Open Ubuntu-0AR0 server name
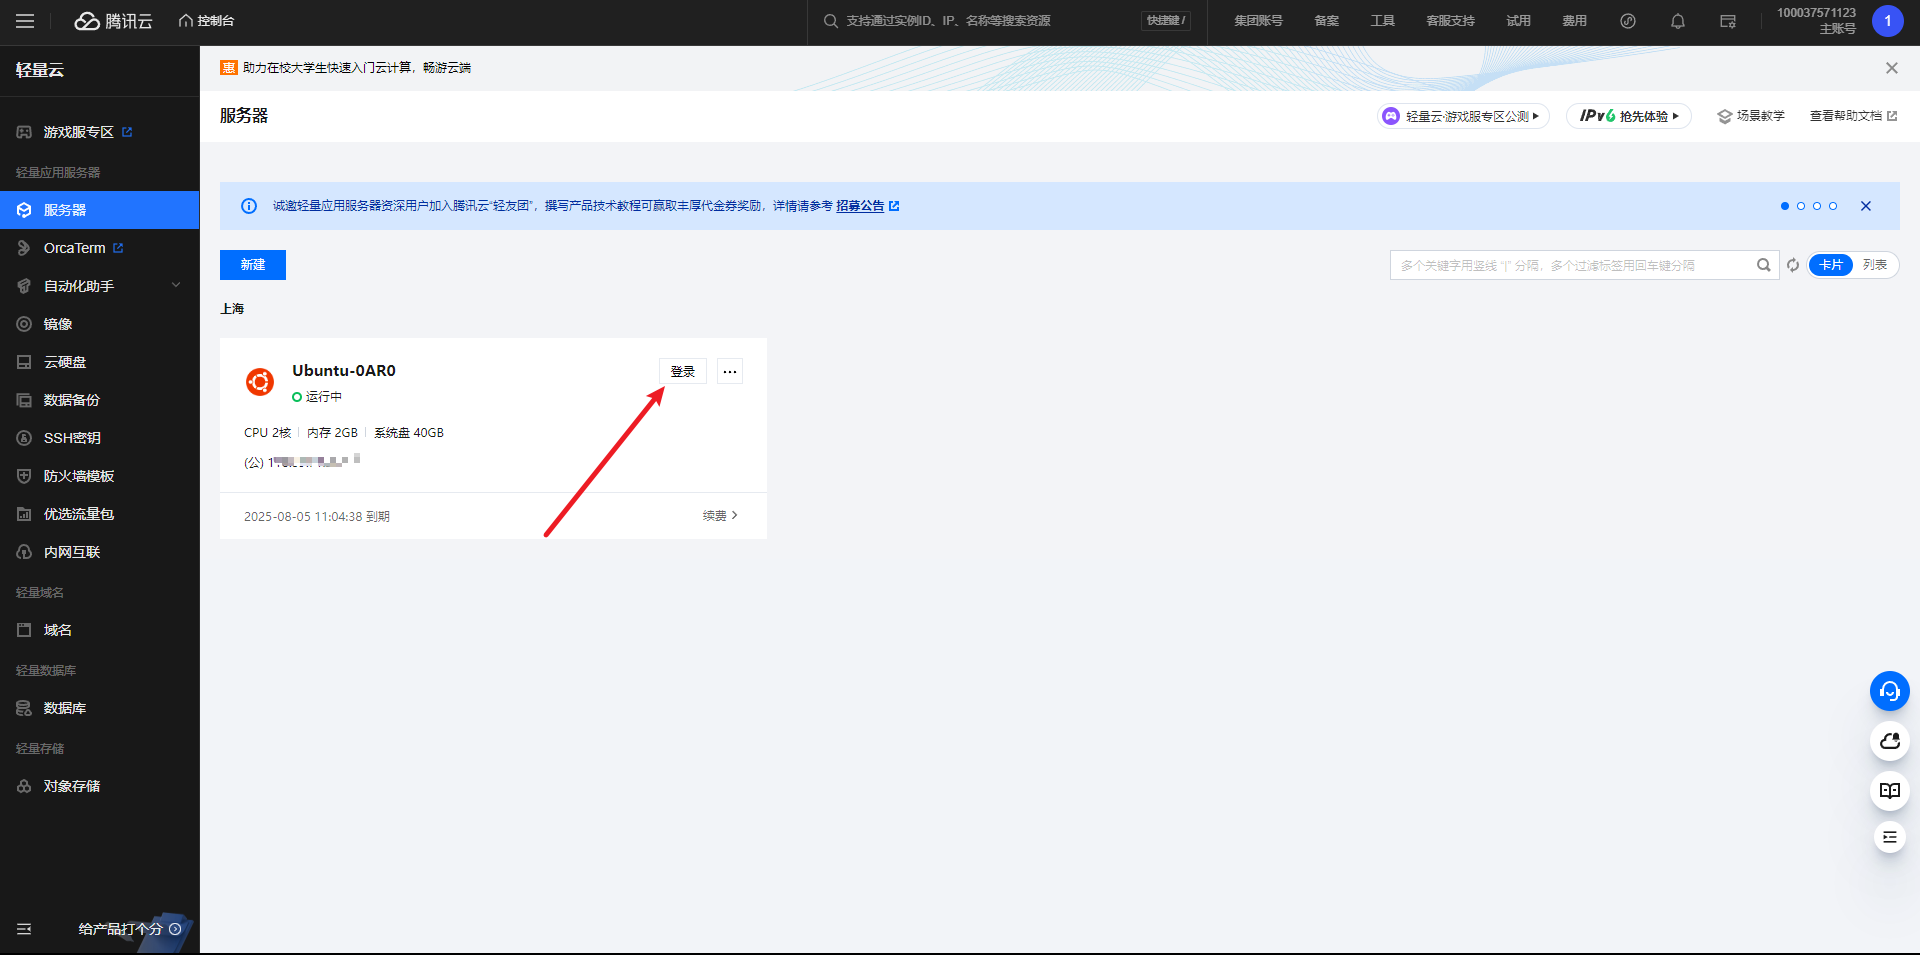The height and width of the screenshot is (955, 1920). tap(344, 370)
